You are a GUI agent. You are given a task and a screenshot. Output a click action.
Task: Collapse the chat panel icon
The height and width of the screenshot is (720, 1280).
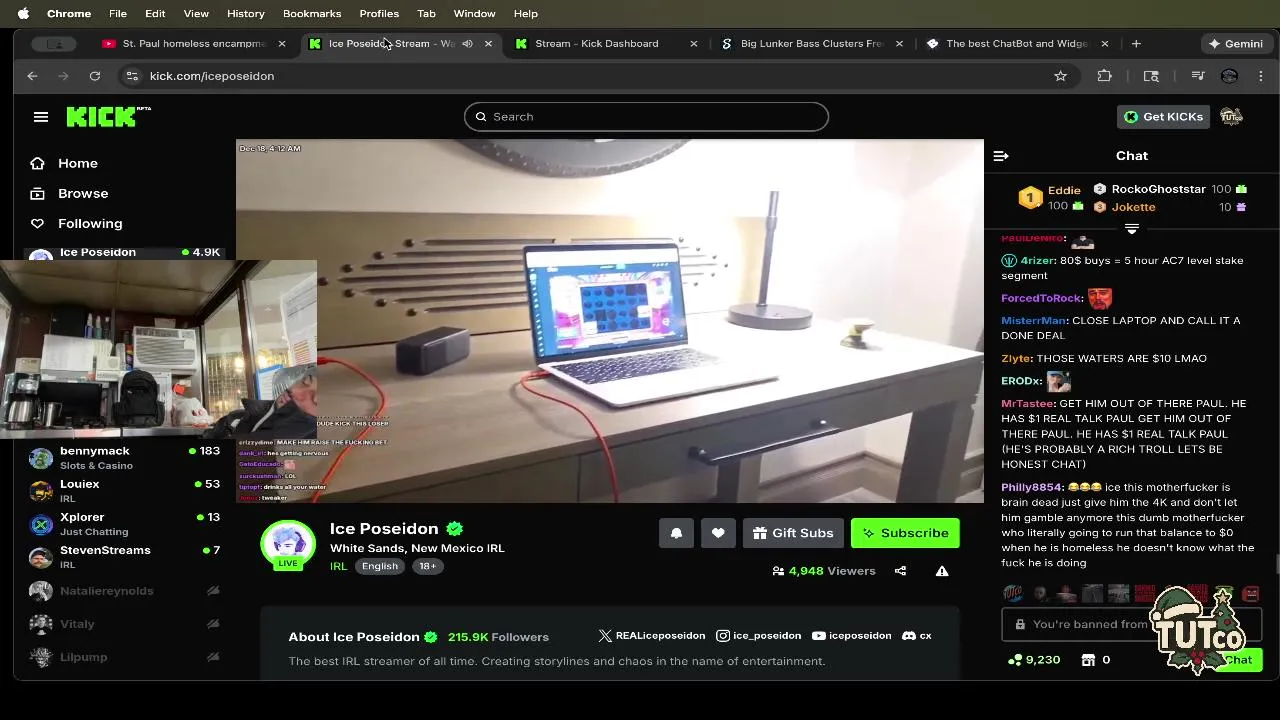(x=1001, y=156)
